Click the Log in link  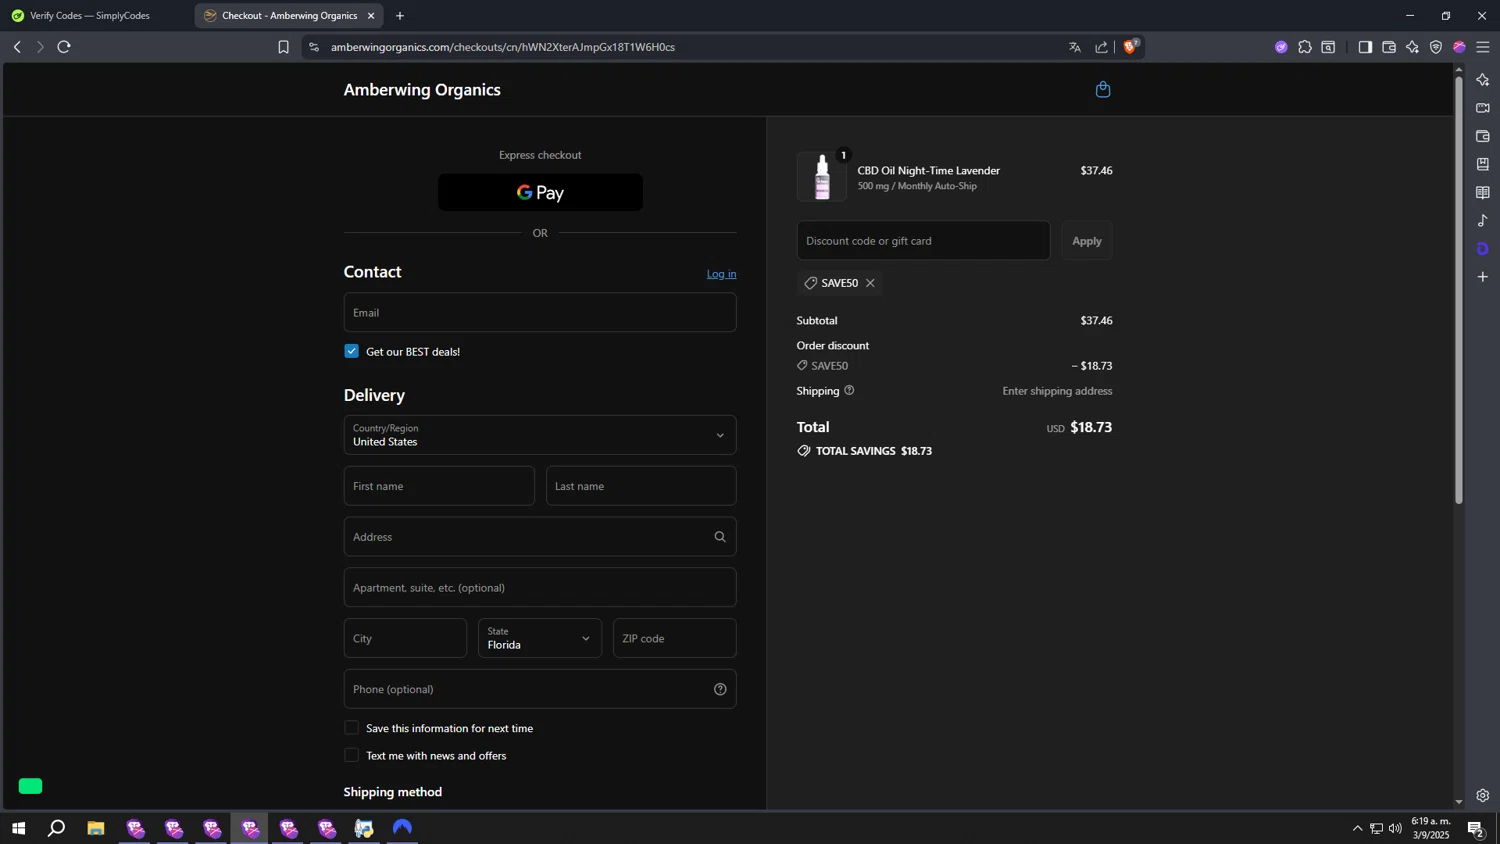click(x=721, y=274)
